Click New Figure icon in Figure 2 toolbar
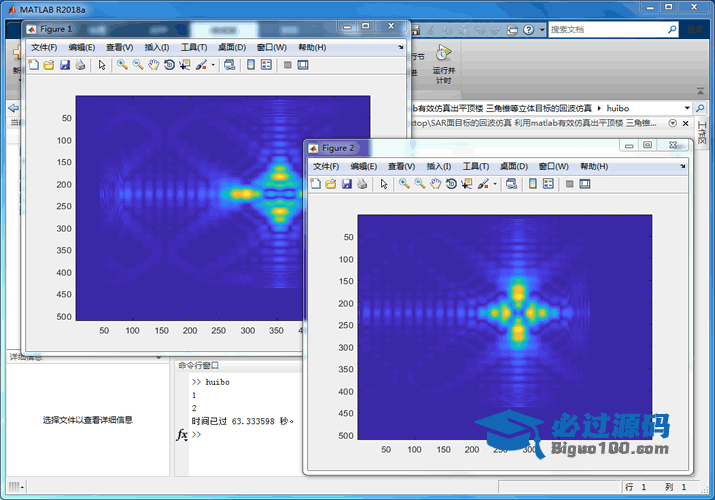Screen dimensions: 715x500 pyautogui.click(x=315, y=184)
